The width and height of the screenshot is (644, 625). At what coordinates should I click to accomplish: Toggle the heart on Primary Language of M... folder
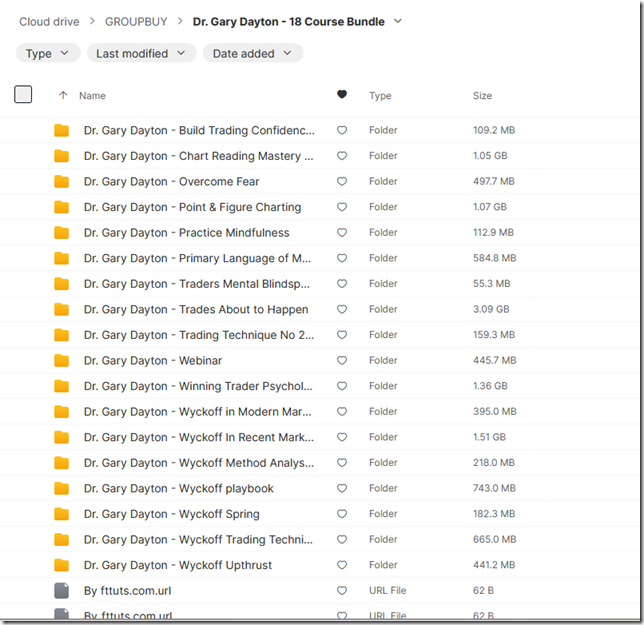pos(342,258)
